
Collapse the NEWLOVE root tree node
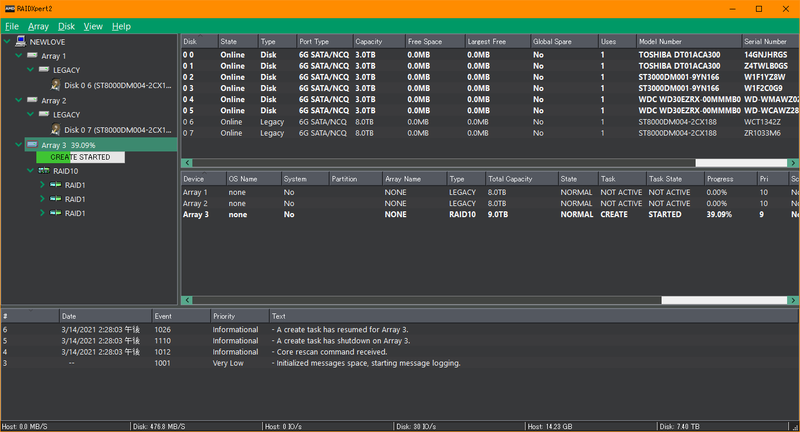click(8, 42)
